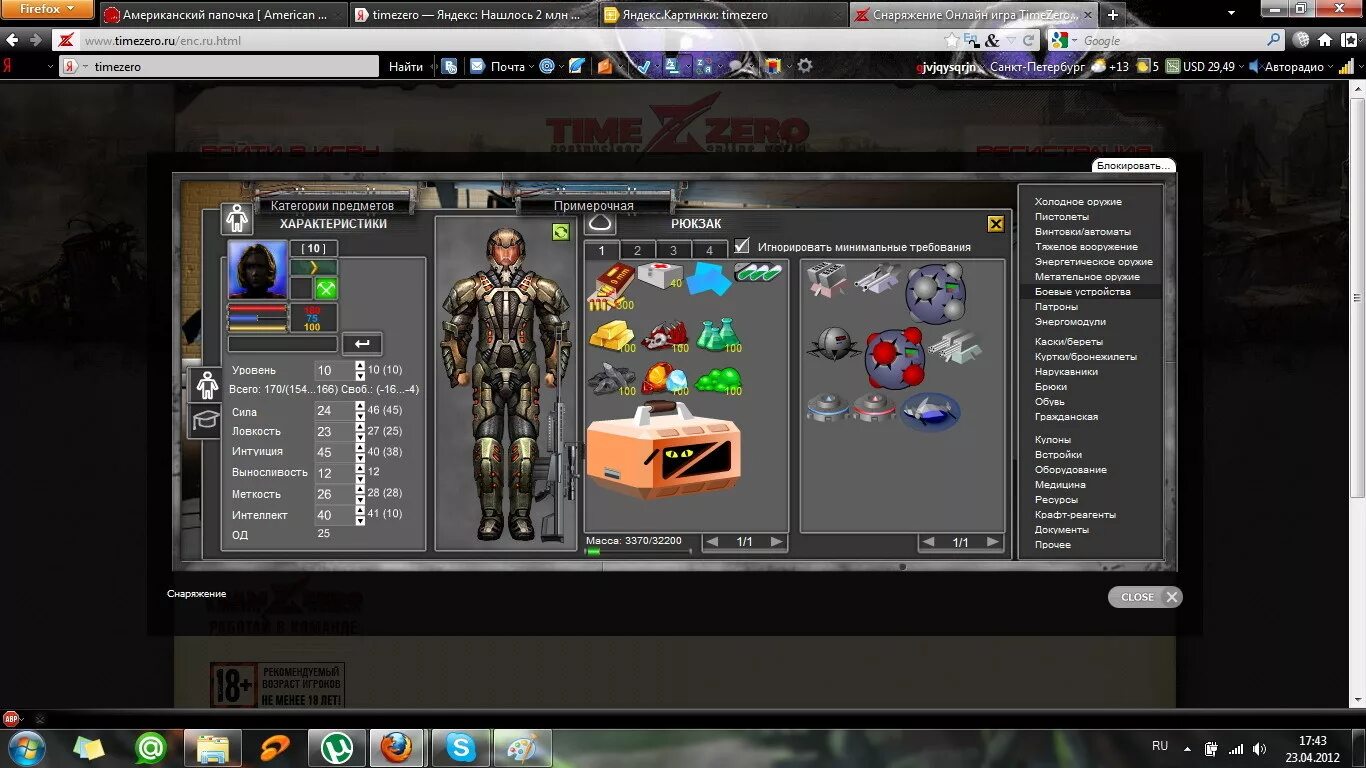Click the character name input field

point(283,344)
